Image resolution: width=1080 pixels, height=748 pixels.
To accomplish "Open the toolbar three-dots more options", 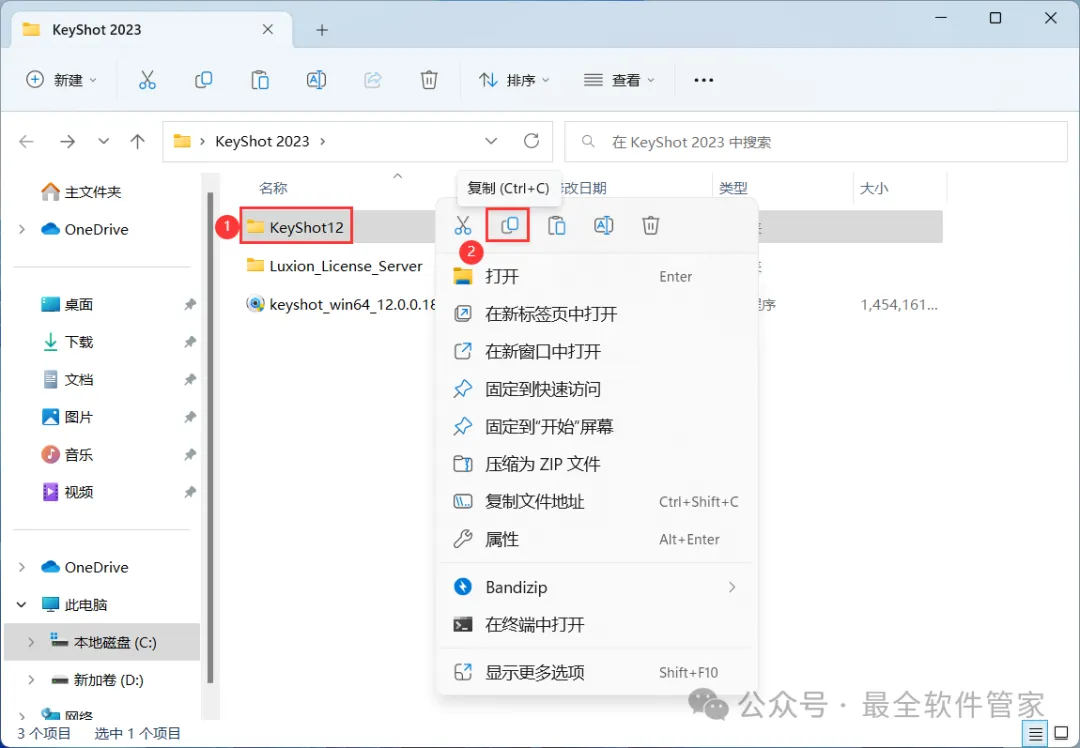I will pyautogui.click(x=703, y=80).
